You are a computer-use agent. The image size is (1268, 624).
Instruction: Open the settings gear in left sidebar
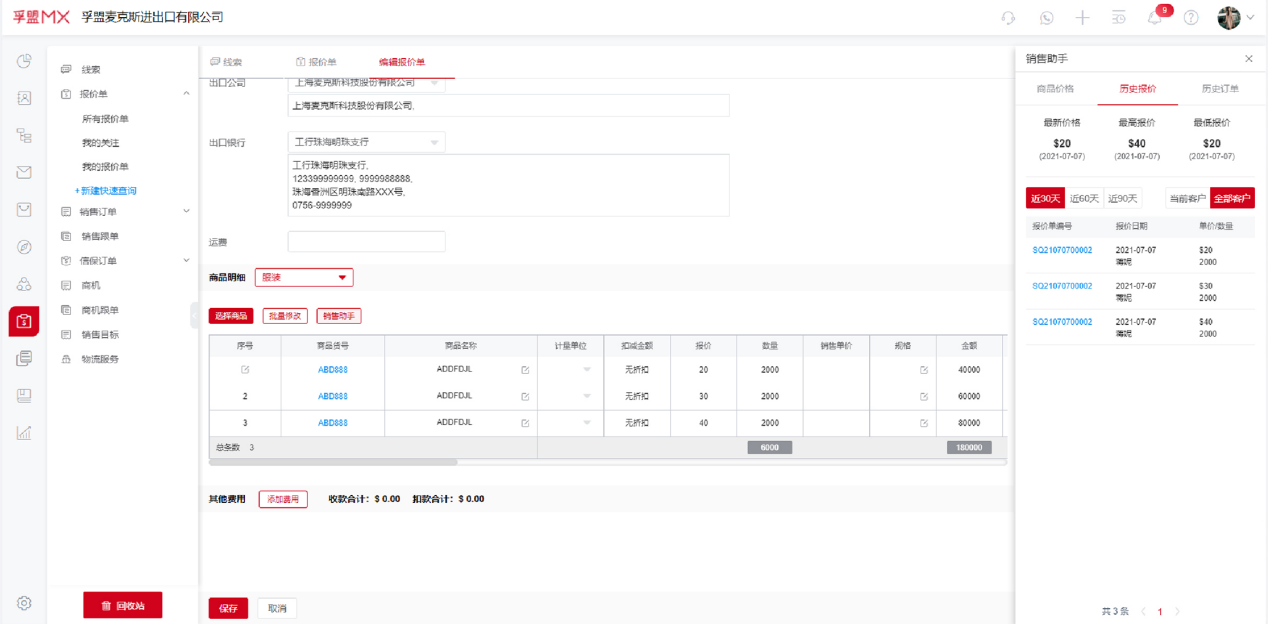click(x=24, y=603)
